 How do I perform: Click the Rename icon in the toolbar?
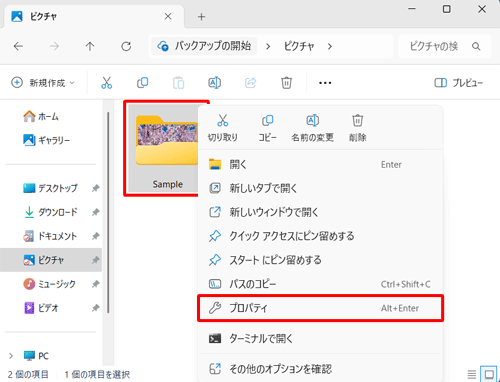(214, 83)
